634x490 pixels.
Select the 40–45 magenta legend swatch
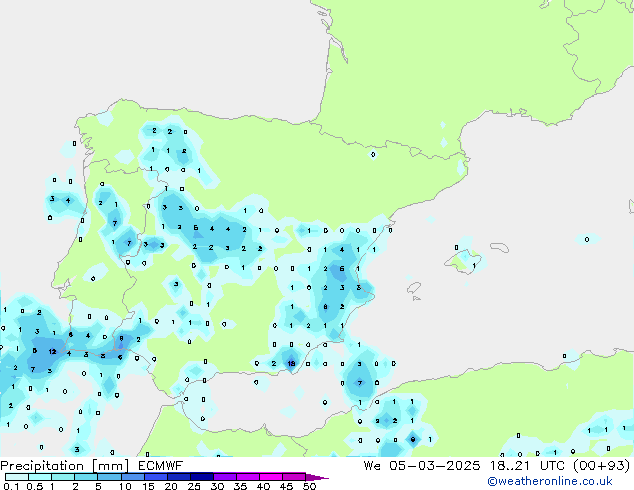tap(271, 477)
